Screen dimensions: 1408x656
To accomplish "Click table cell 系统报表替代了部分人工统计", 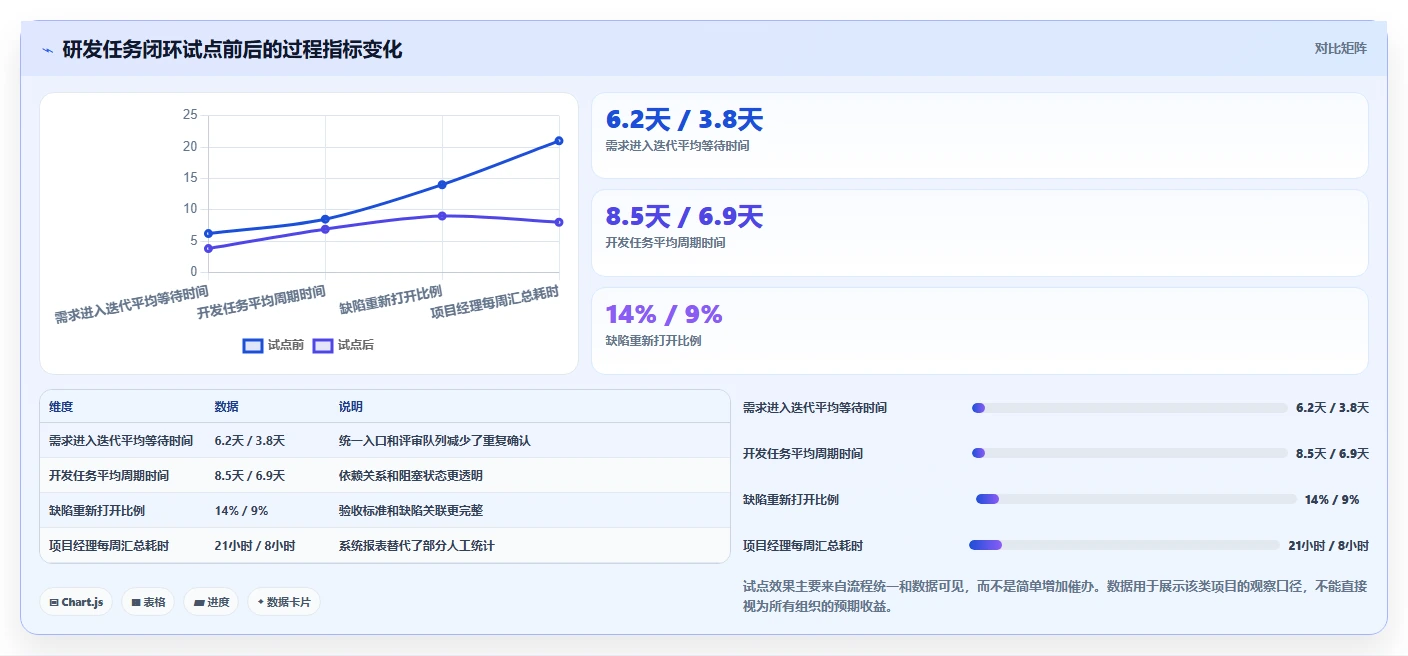I will tap(417, 545).
